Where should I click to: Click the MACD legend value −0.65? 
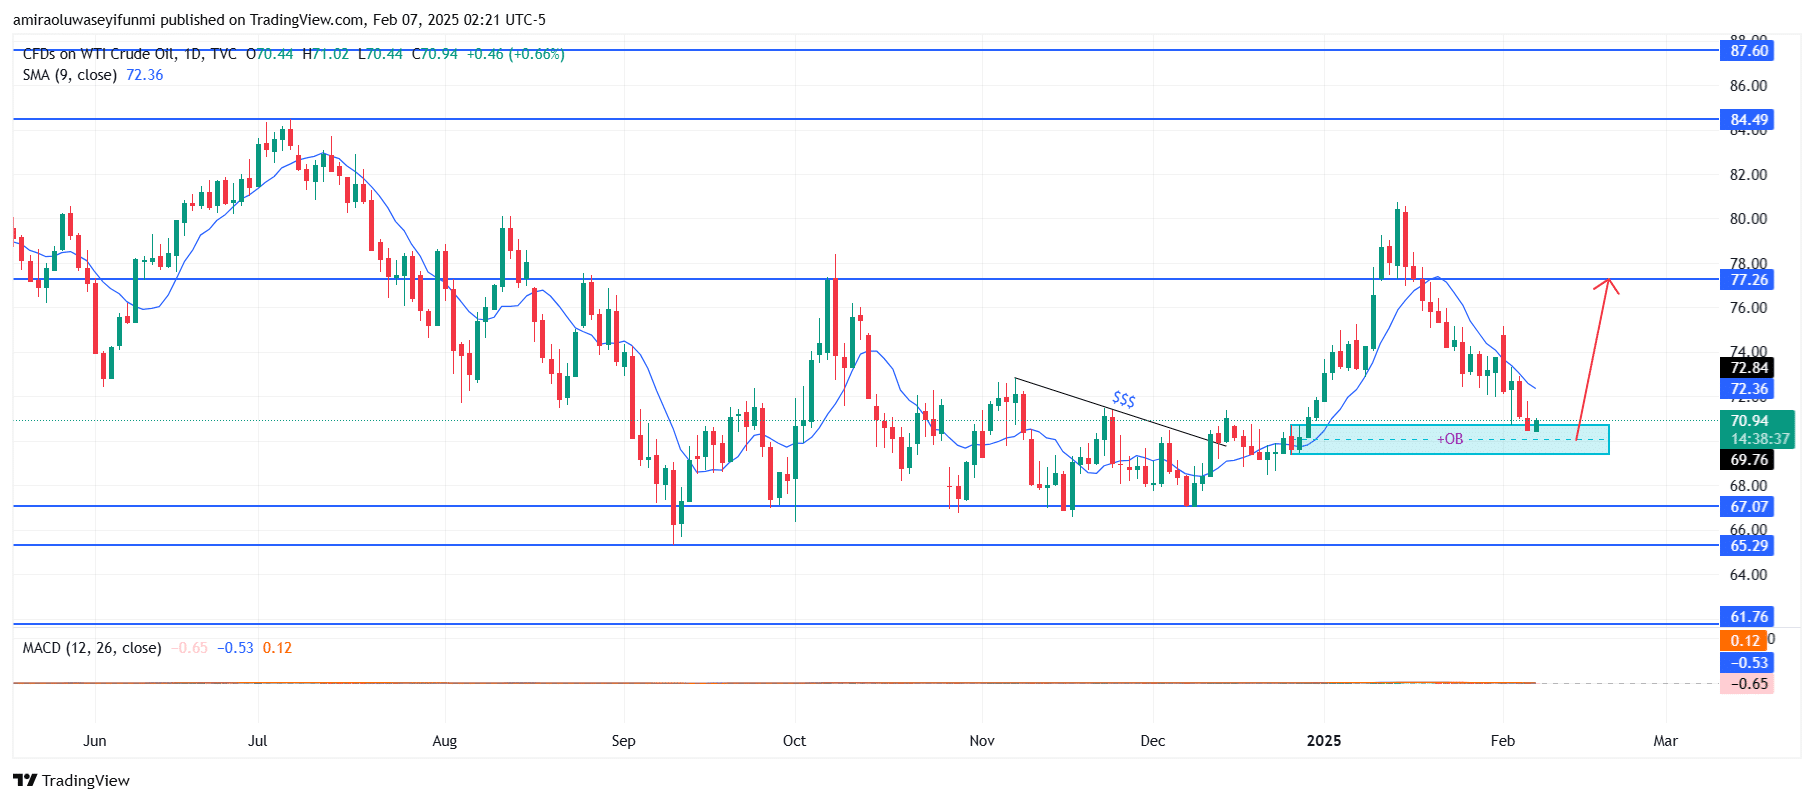click(189, 648)
